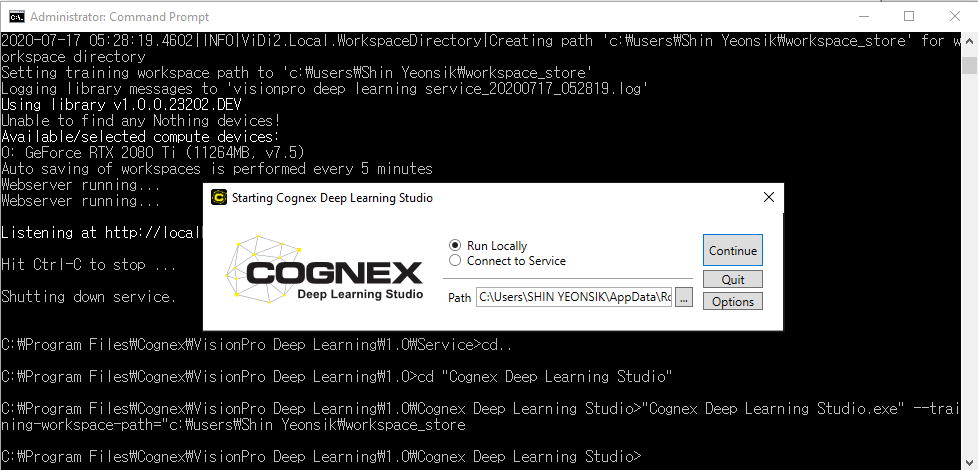Click into the Path text field

[573, 298]
